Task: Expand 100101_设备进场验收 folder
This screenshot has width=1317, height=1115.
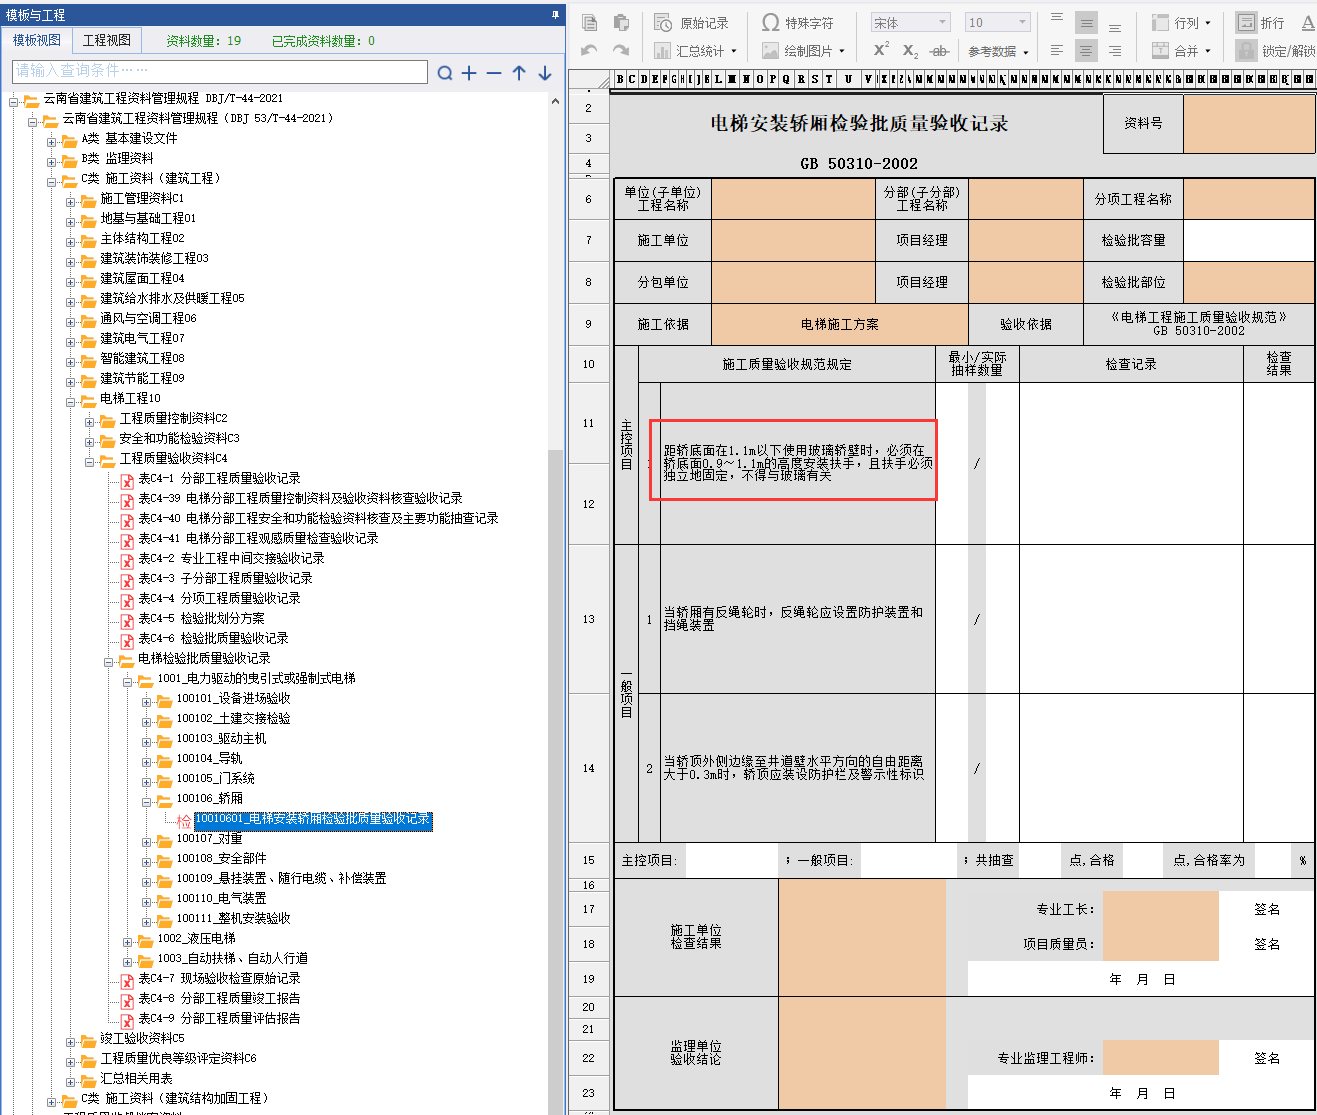Action: point(147,701)
